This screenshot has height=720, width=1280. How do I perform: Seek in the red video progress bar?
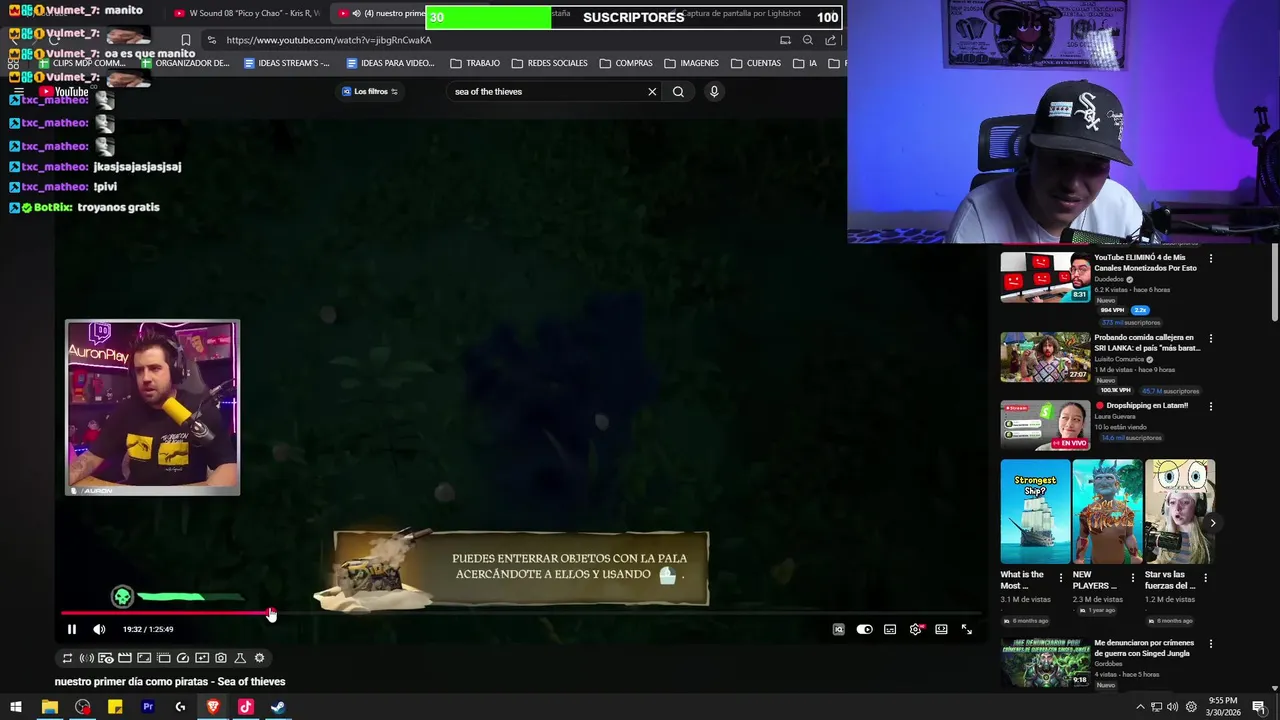tap(520, 613)
